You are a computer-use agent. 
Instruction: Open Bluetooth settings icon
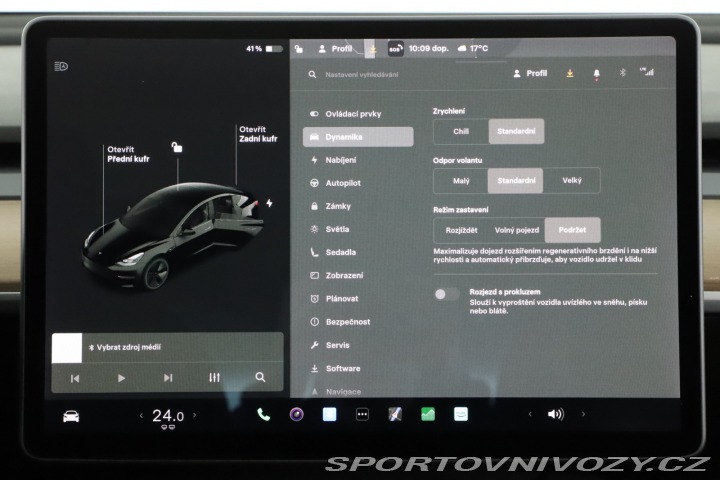coord(623,73)
